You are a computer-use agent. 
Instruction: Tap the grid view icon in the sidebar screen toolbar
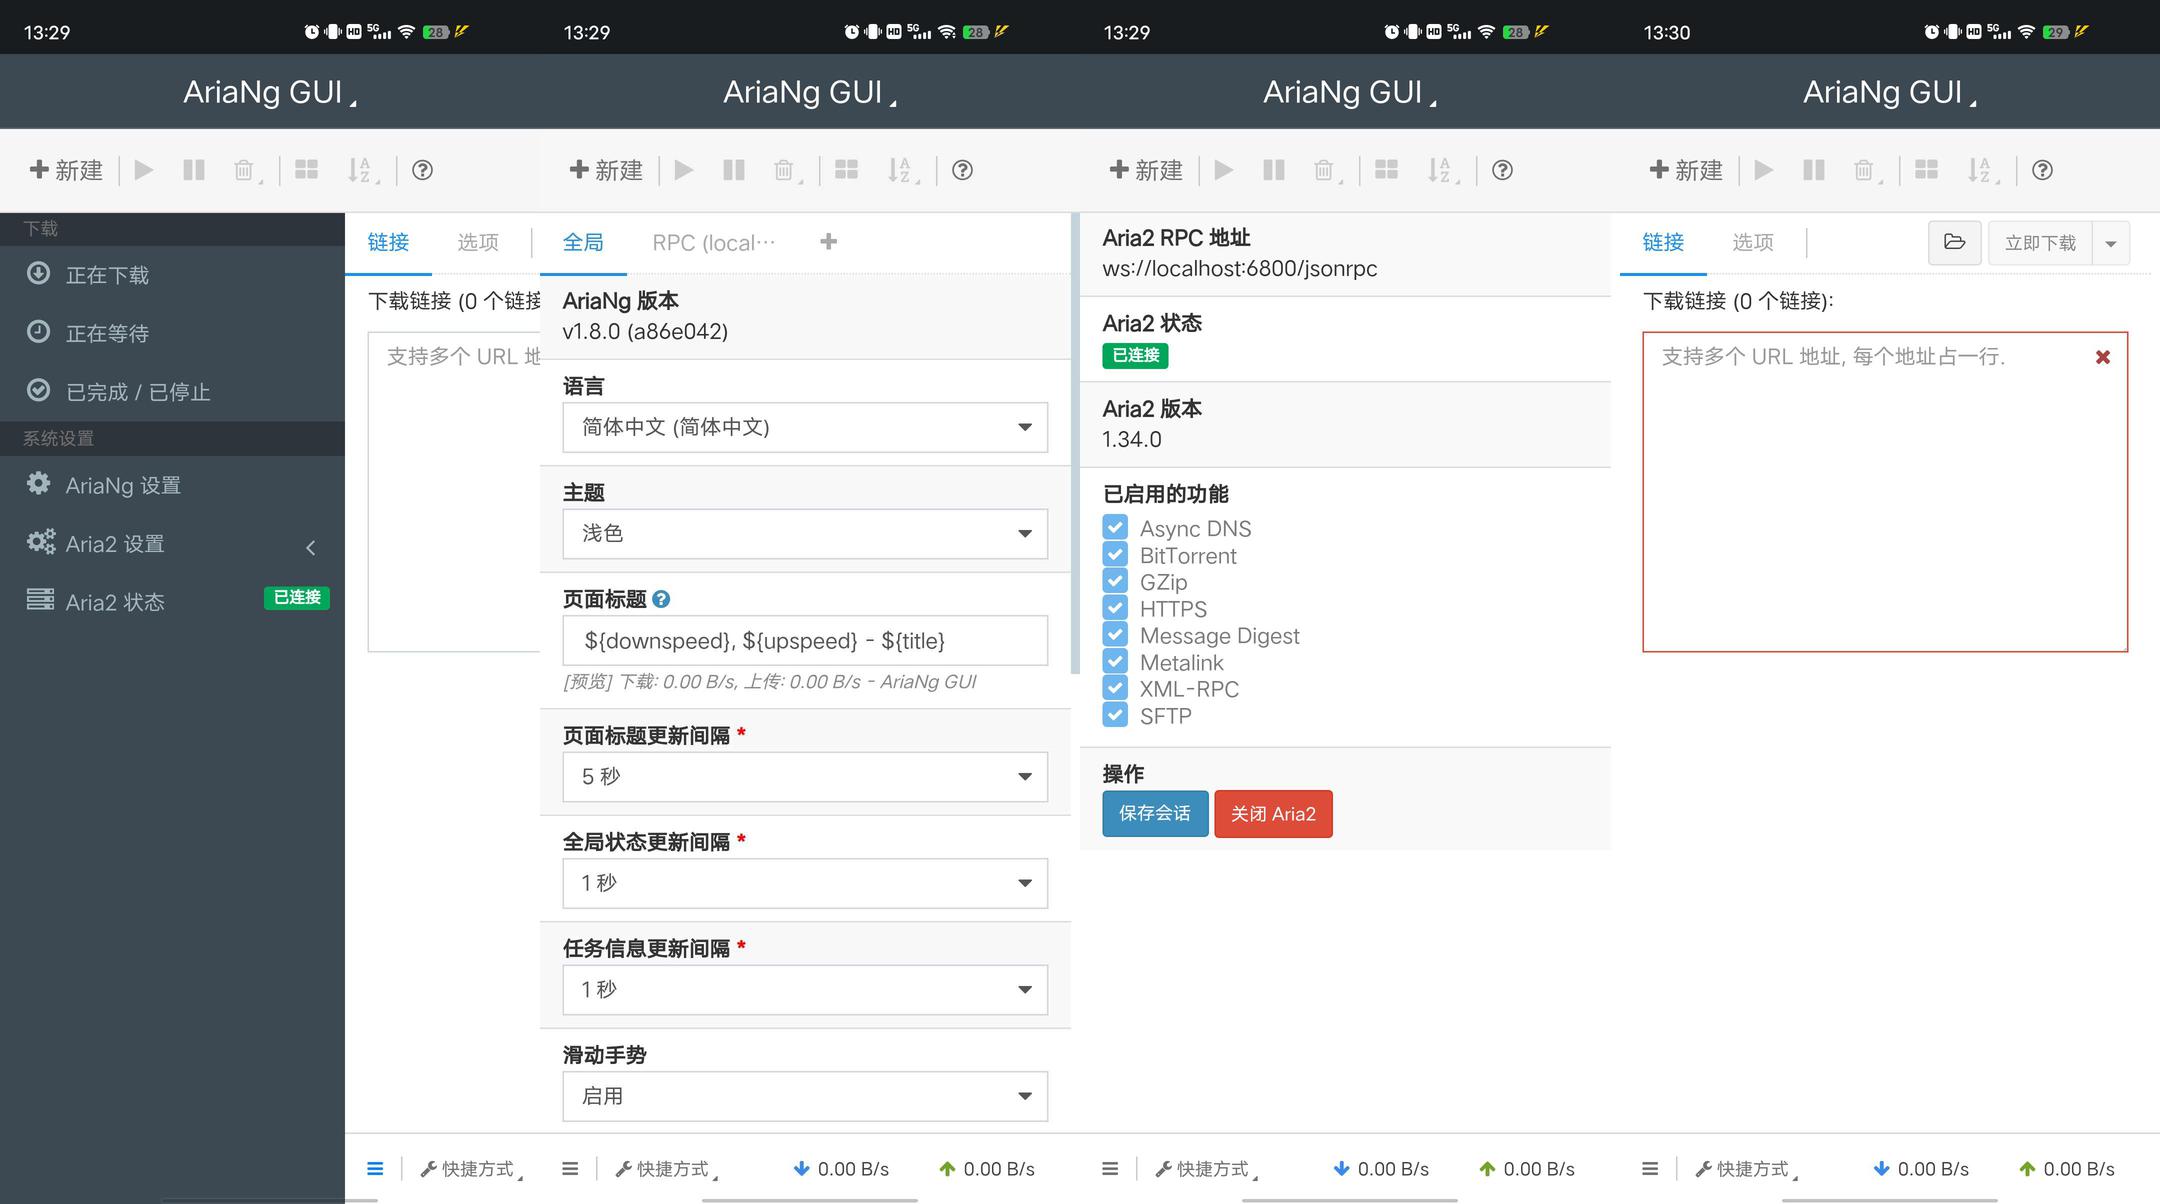pos(306,170)
